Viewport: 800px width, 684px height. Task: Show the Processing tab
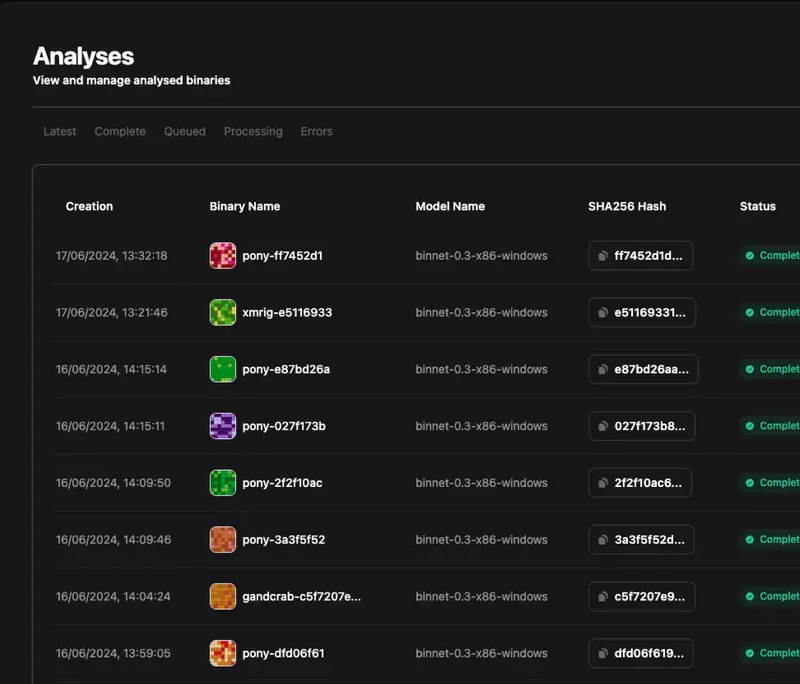(x=253, y=132)
